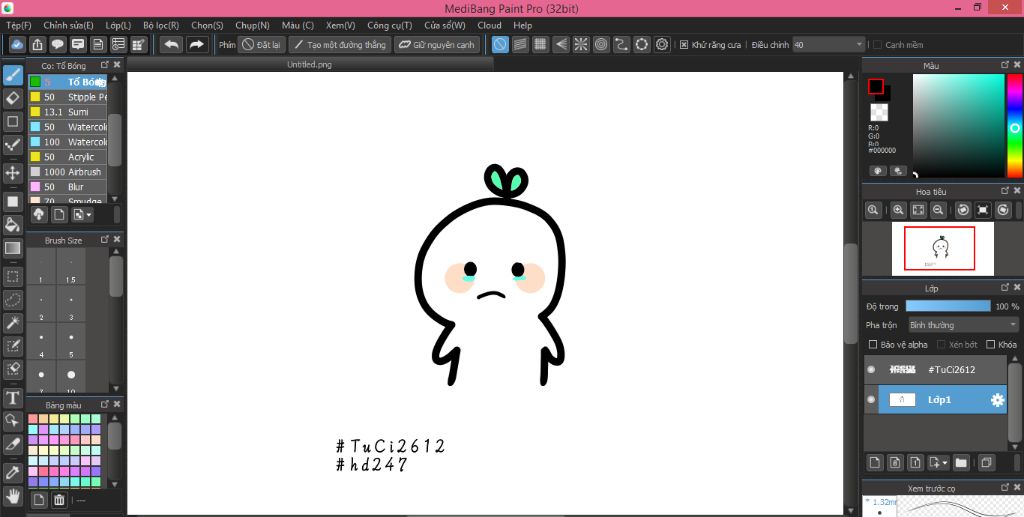Select the Bucket fill tool
The image size is (1024, 517).
(x=12, y=225)
